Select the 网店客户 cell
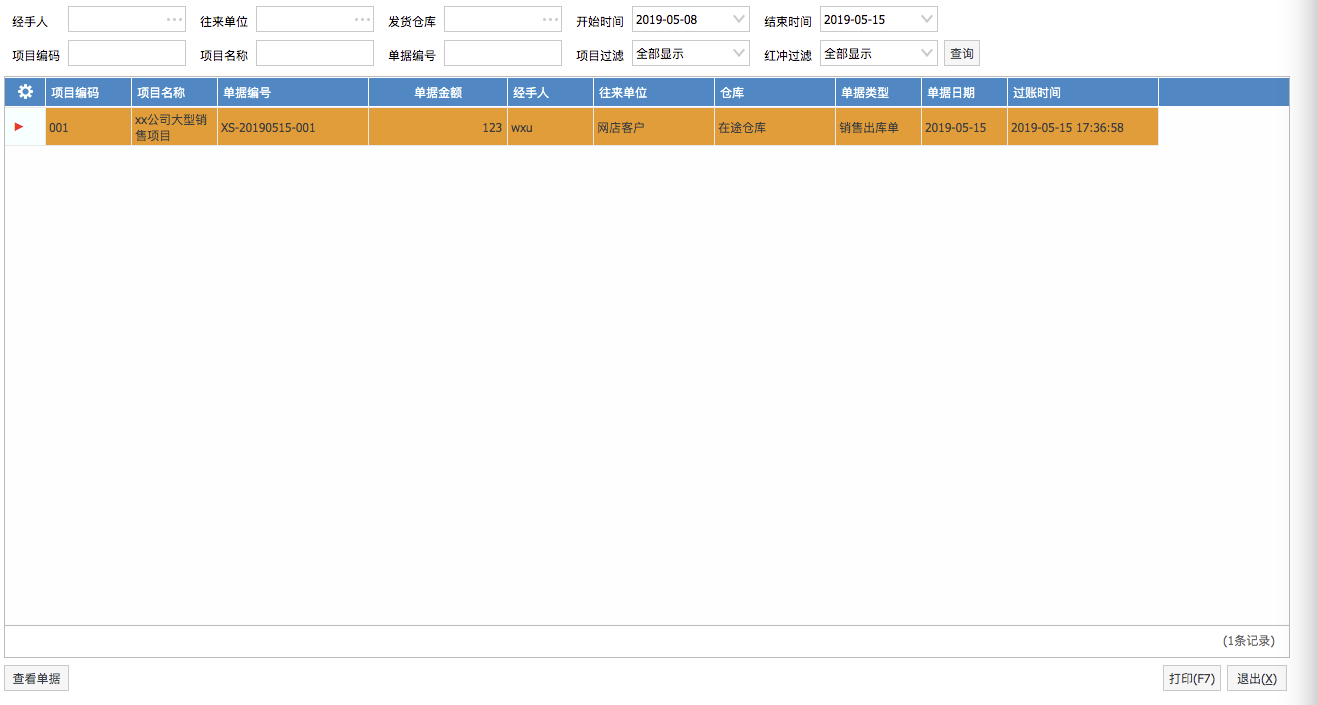1318x705 pixels. tap(654, 127)
